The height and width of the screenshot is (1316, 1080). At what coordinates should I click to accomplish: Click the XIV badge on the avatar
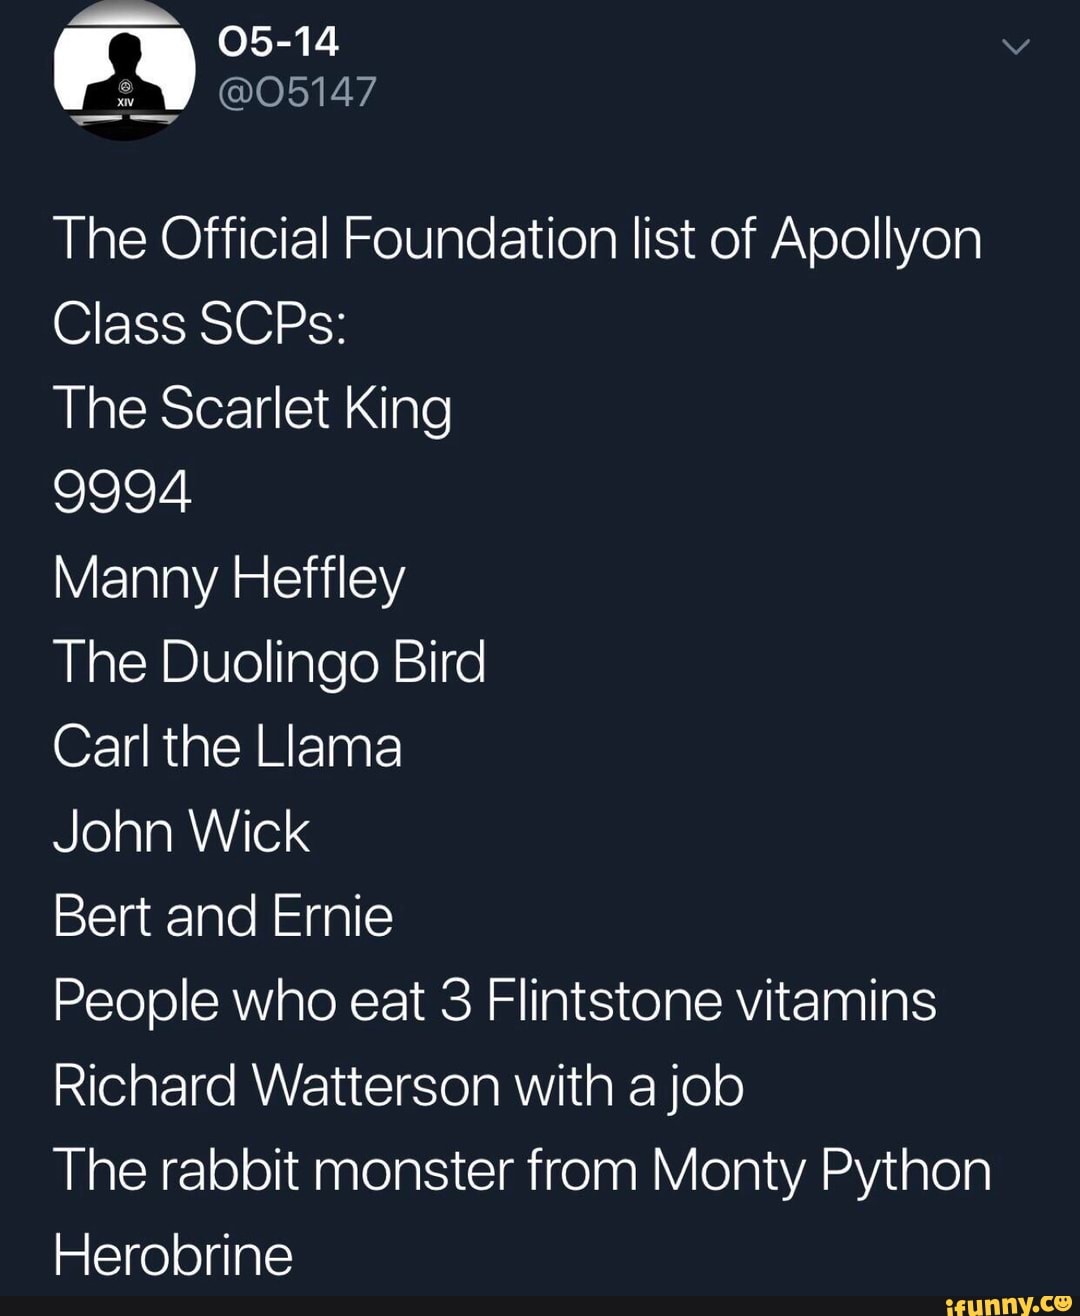pyautogui.click(x=125, y=101)
